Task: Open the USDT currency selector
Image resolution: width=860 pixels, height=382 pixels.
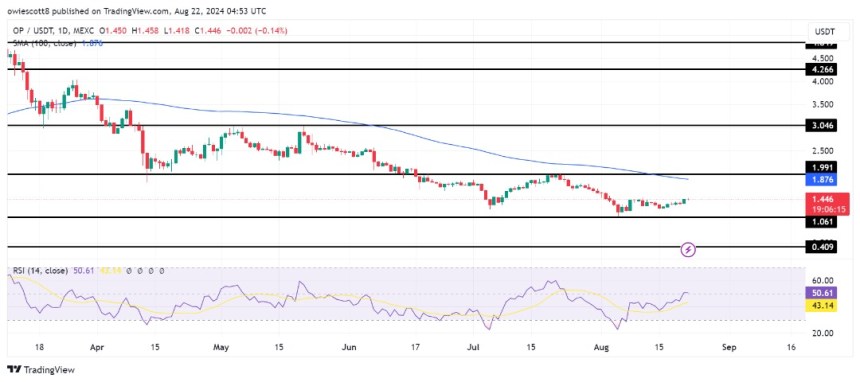Action: click(827, 31)
